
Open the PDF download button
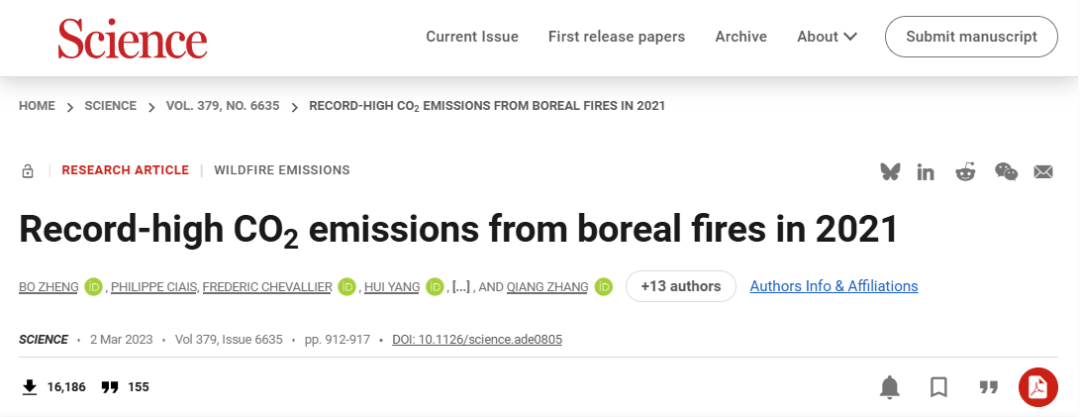[x=1038, y=387]
